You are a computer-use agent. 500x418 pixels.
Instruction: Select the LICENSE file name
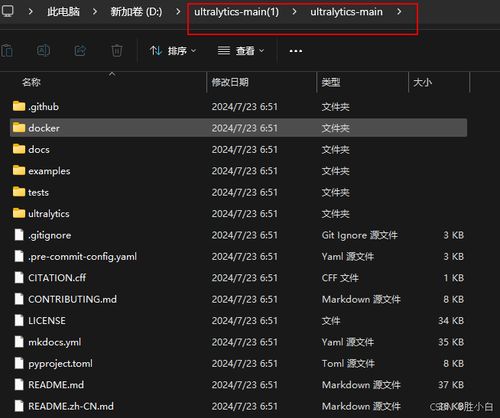point(47,321)
